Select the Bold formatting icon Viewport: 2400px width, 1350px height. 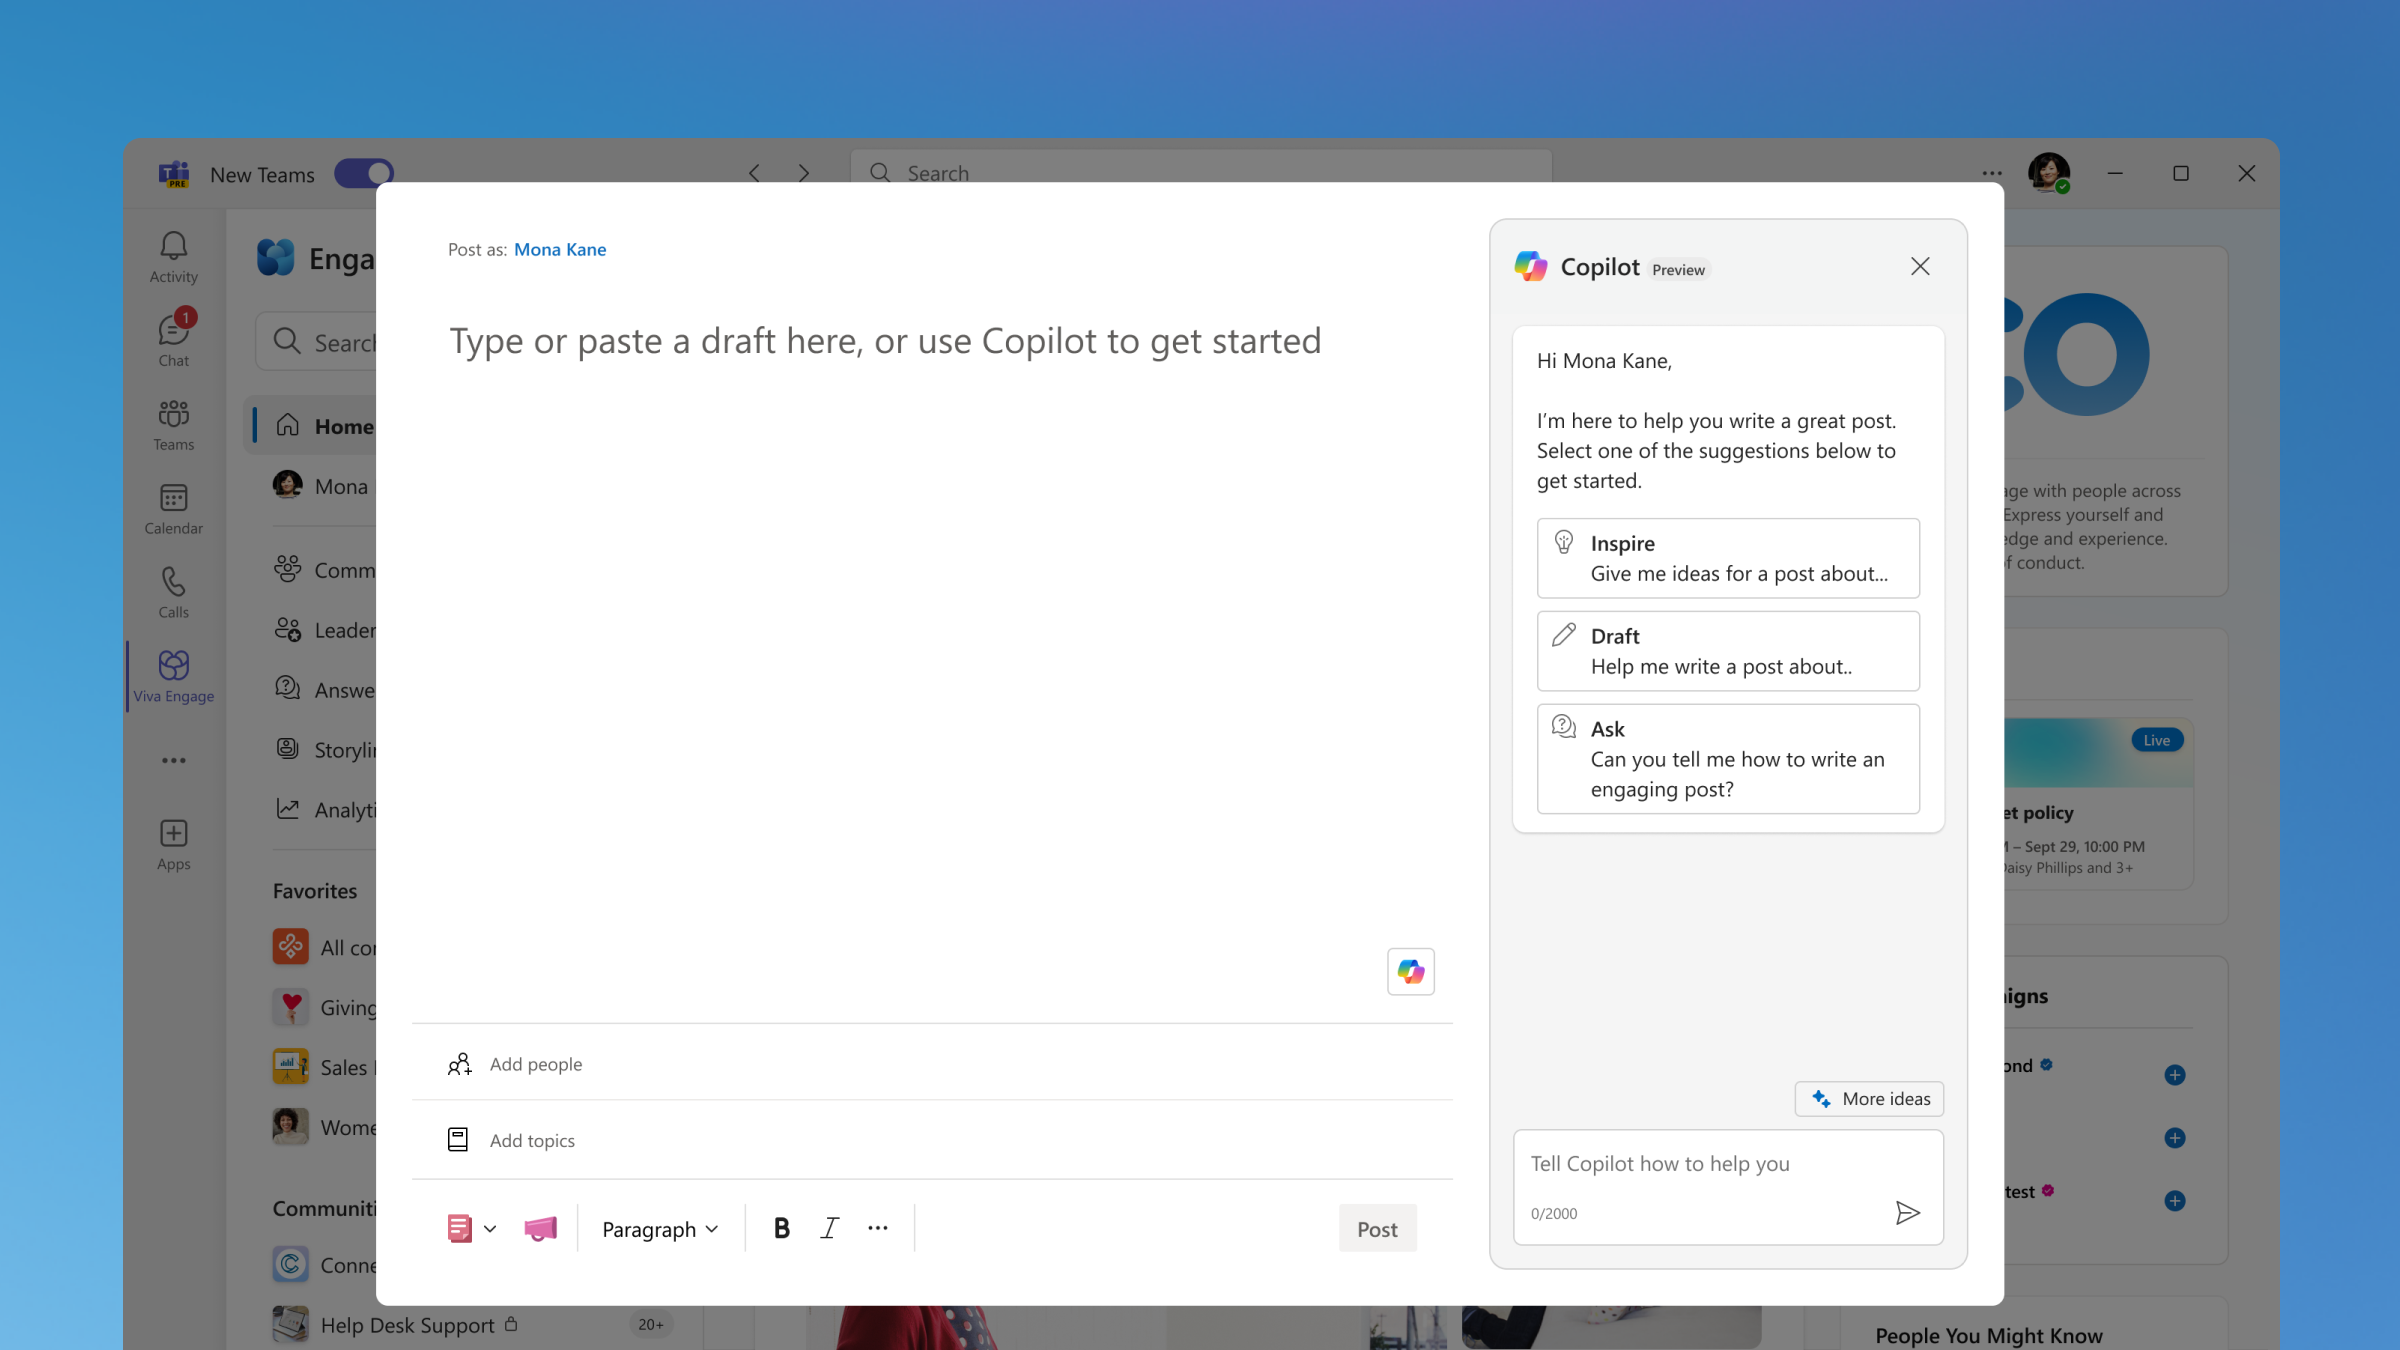(x=780, y=1228)
